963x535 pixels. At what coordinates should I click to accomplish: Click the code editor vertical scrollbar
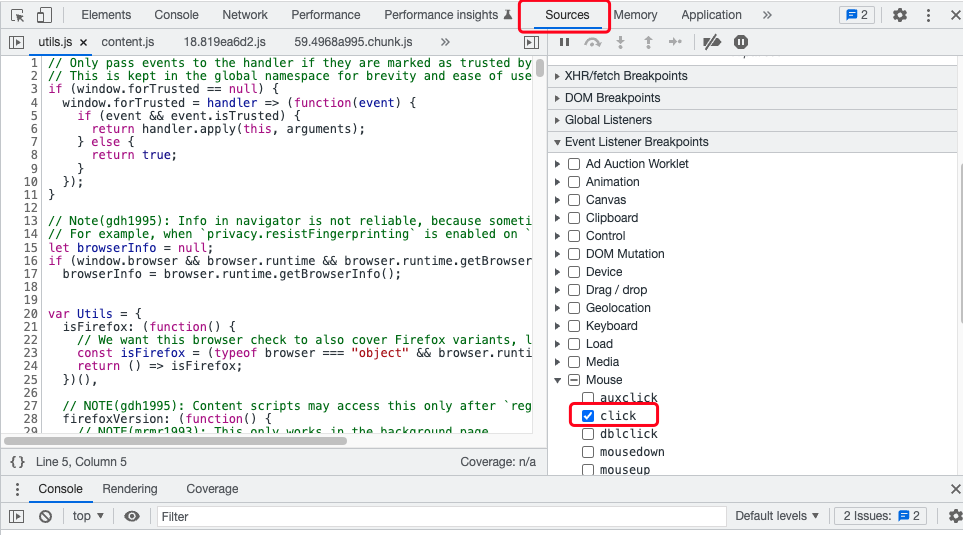pyautogui.click(x=540, y=68)
